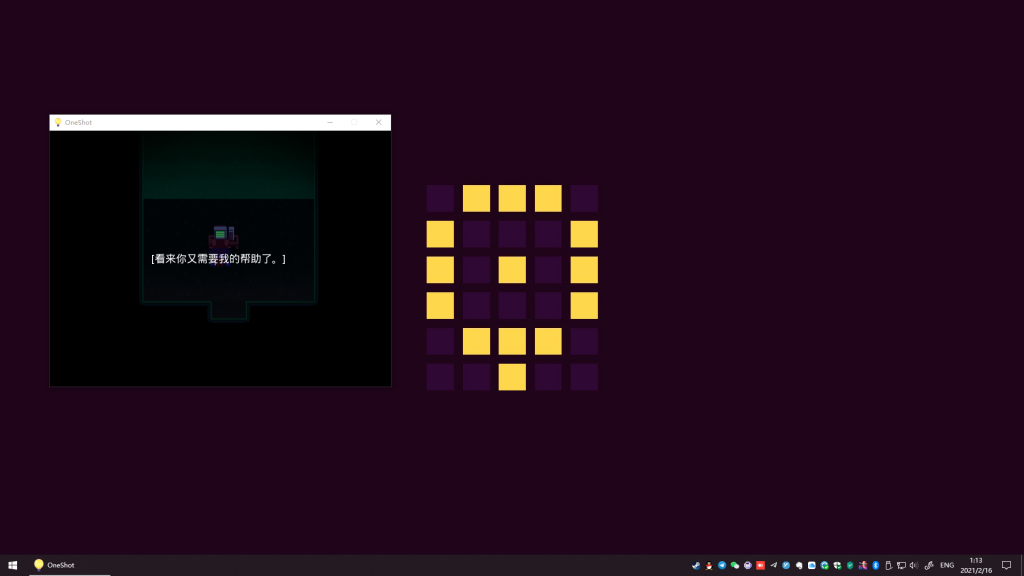Click the USB safely remove tray icon

coord(888,566)
